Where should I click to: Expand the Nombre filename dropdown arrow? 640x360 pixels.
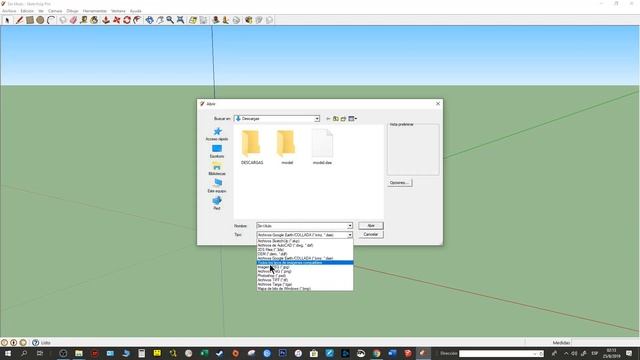pos(350,226)
